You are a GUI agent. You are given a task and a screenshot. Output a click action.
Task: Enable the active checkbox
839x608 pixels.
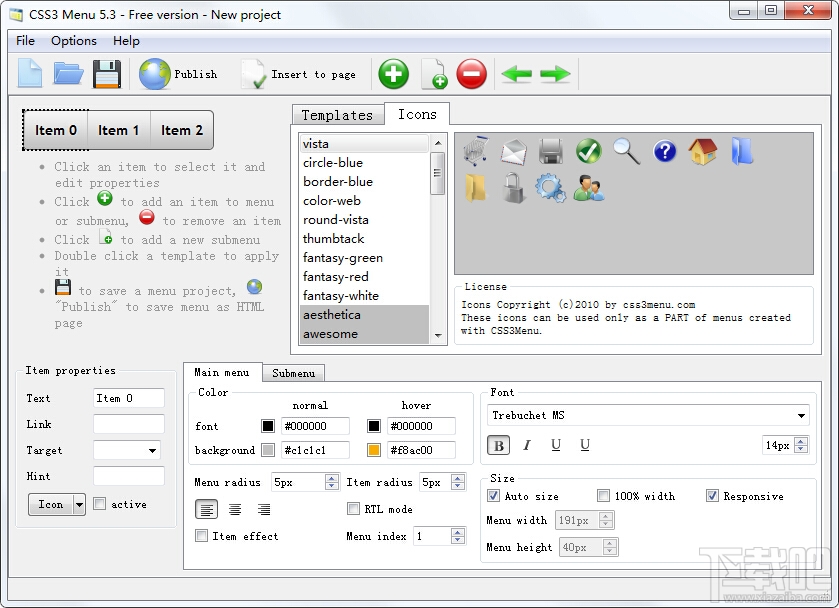100,504
